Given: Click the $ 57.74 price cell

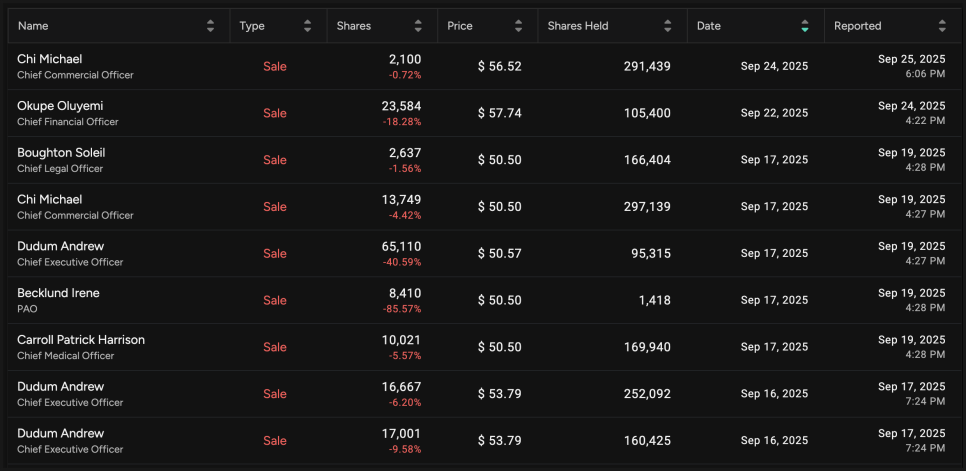Looking at the screenshot, I should point(500,113).
